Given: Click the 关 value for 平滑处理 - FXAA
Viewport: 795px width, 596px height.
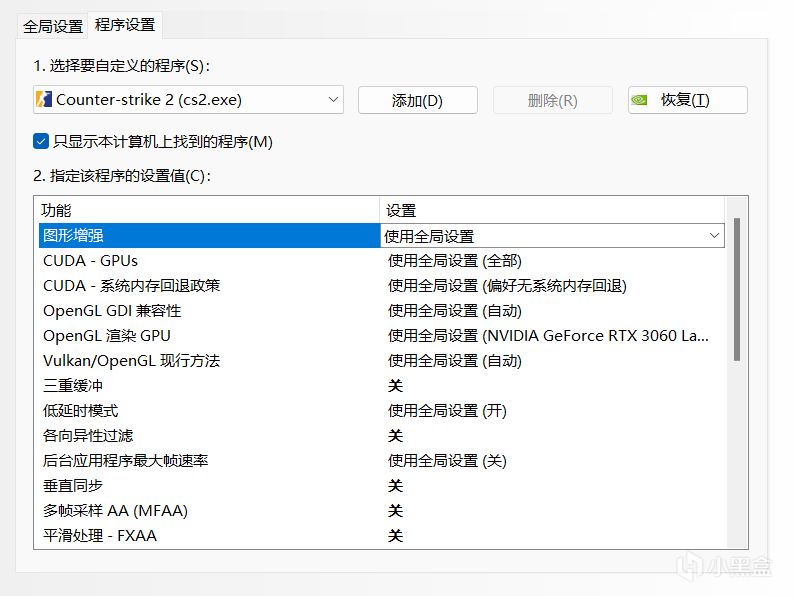Looking at the screenshot, I should (x=395, y=535).
